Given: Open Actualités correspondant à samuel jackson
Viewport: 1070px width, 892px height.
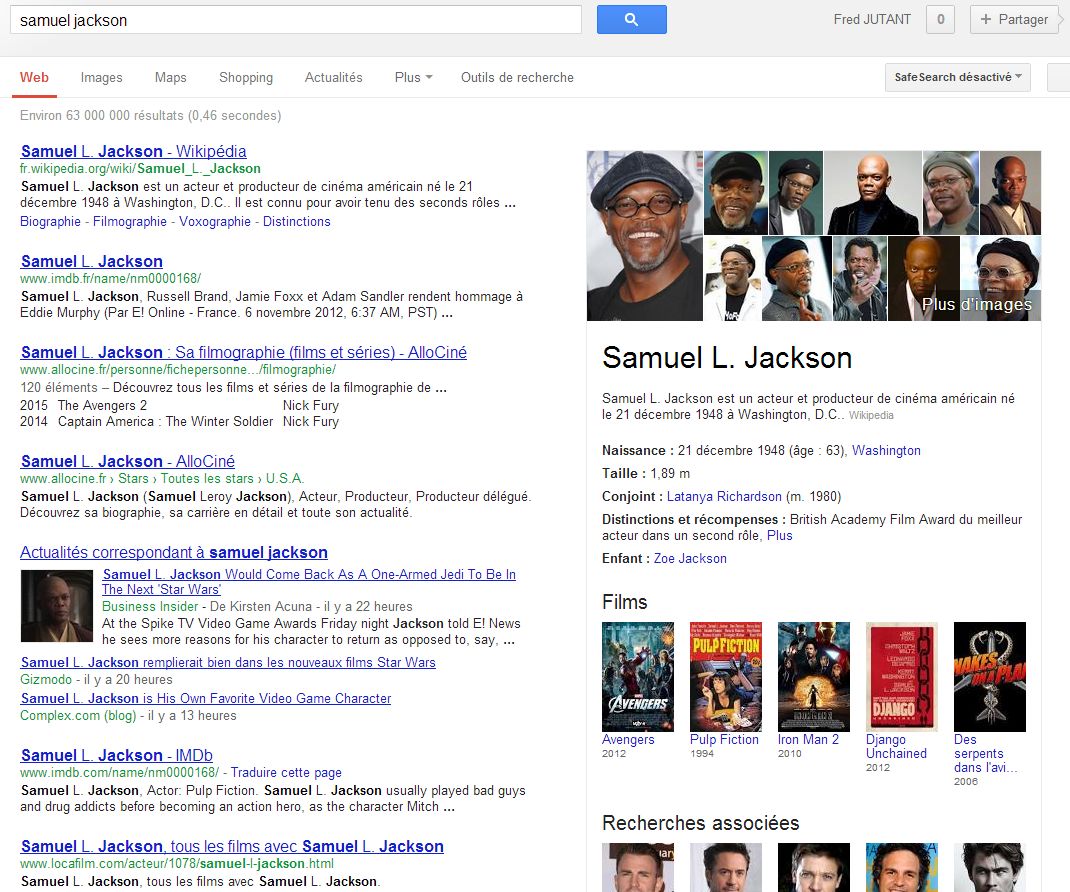Looking at the screenshot, I should [174, 553].
